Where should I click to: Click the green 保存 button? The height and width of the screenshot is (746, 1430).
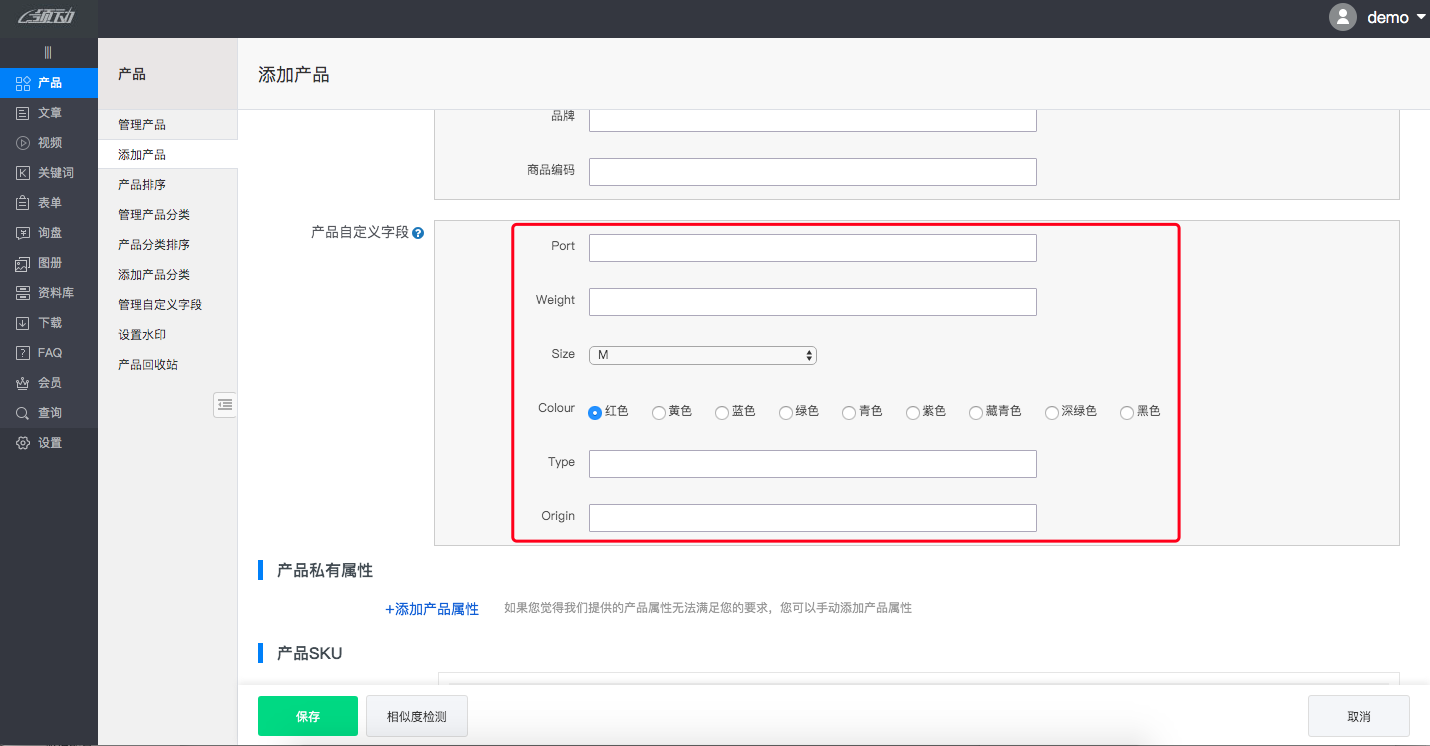[307, 716]
